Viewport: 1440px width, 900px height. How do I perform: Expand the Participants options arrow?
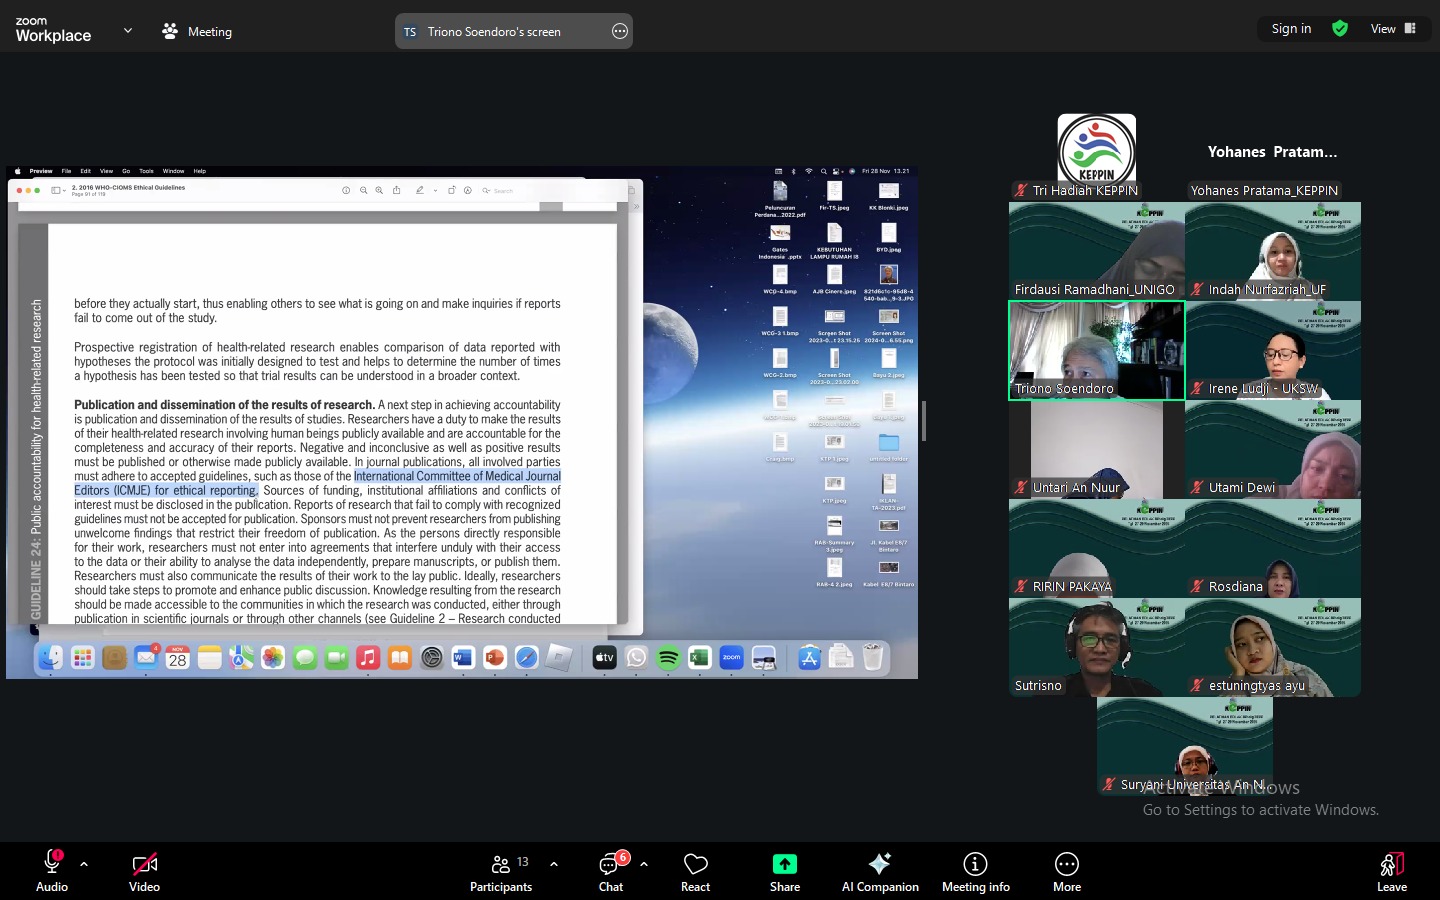pos(554,864)
